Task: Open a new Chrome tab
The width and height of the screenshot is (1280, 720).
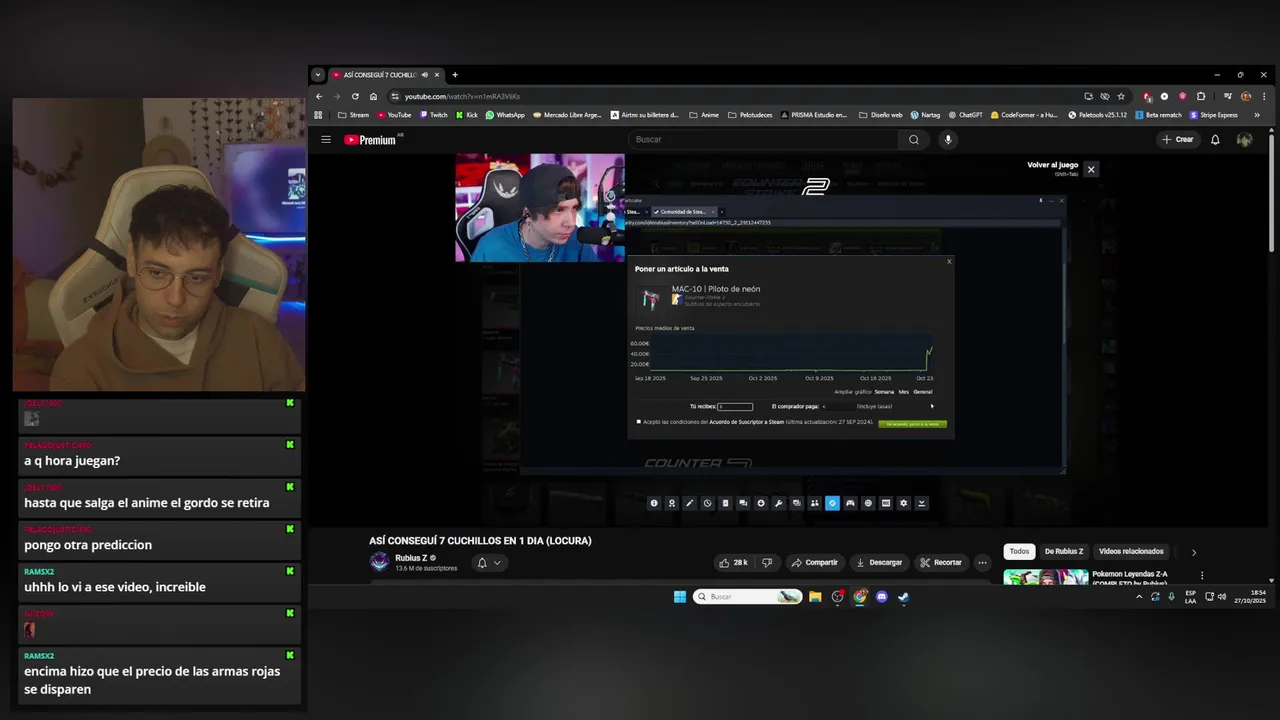Action: coord(455,75)
